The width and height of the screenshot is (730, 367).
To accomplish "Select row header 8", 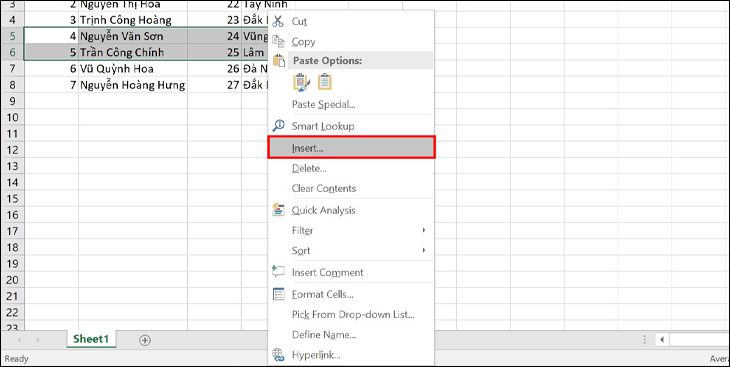I will [12, 85].
